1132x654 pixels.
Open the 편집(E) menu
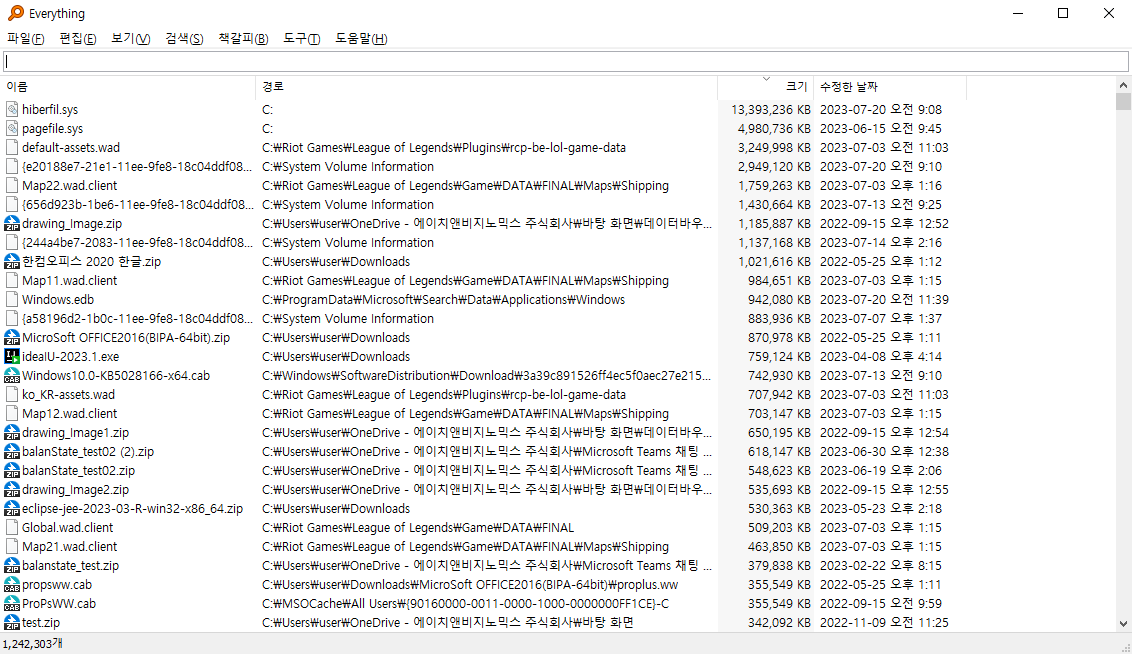(x=77, y=38)
